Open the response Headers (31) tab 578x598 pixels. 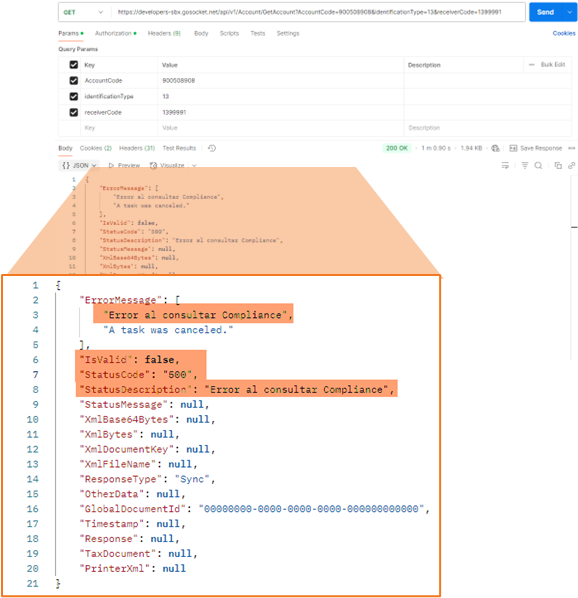(137, 148)
